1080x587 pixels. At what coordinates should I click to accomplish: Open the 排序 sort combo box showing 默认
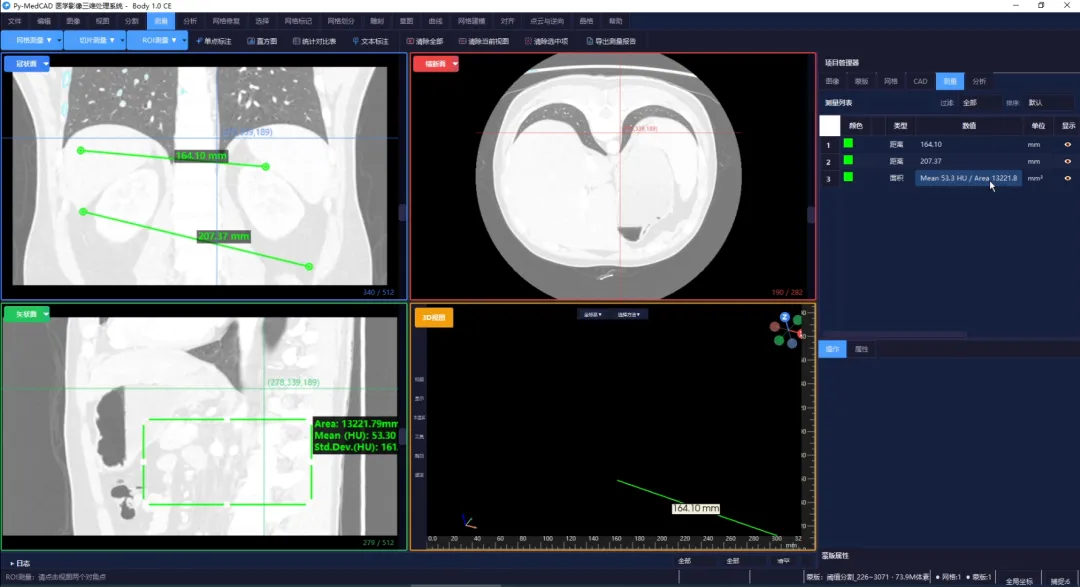pyautogui.click(x=1049, y=103)
